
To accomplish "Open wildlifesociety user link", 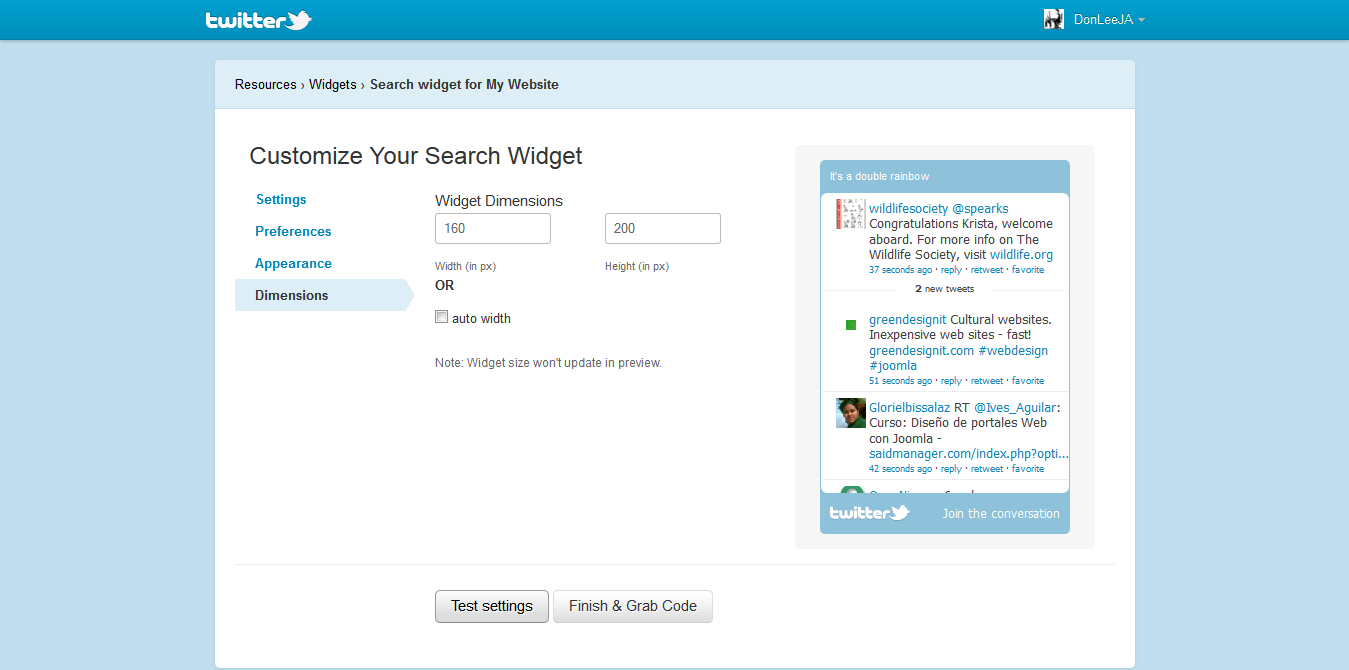I will [x=908, y=209].
